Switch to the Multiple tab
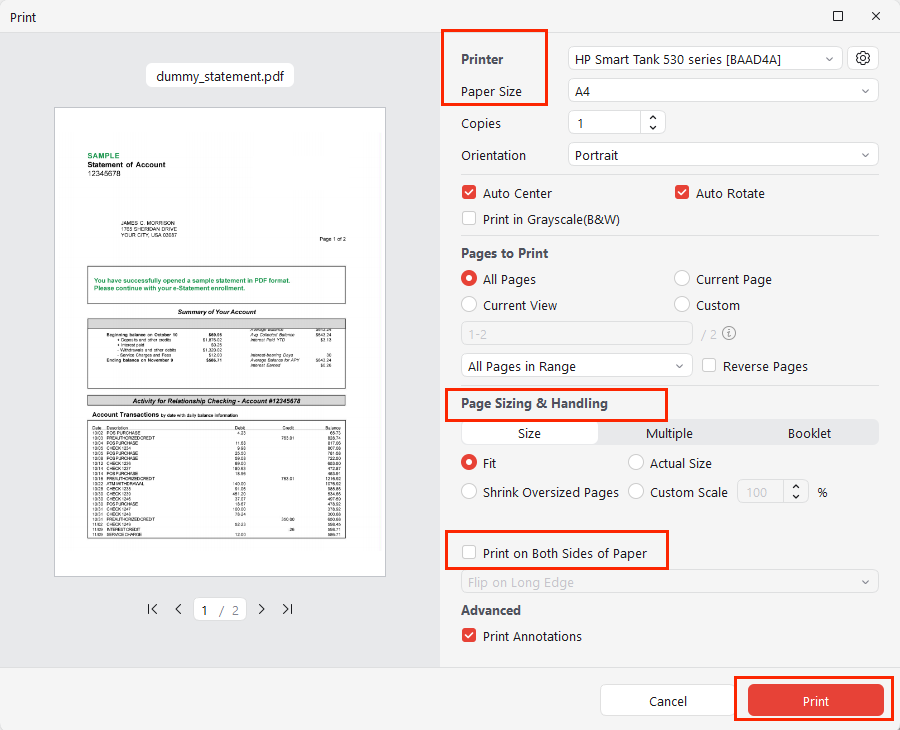The width and height of the screenshot is (900, 730). (x=669, y=433)
